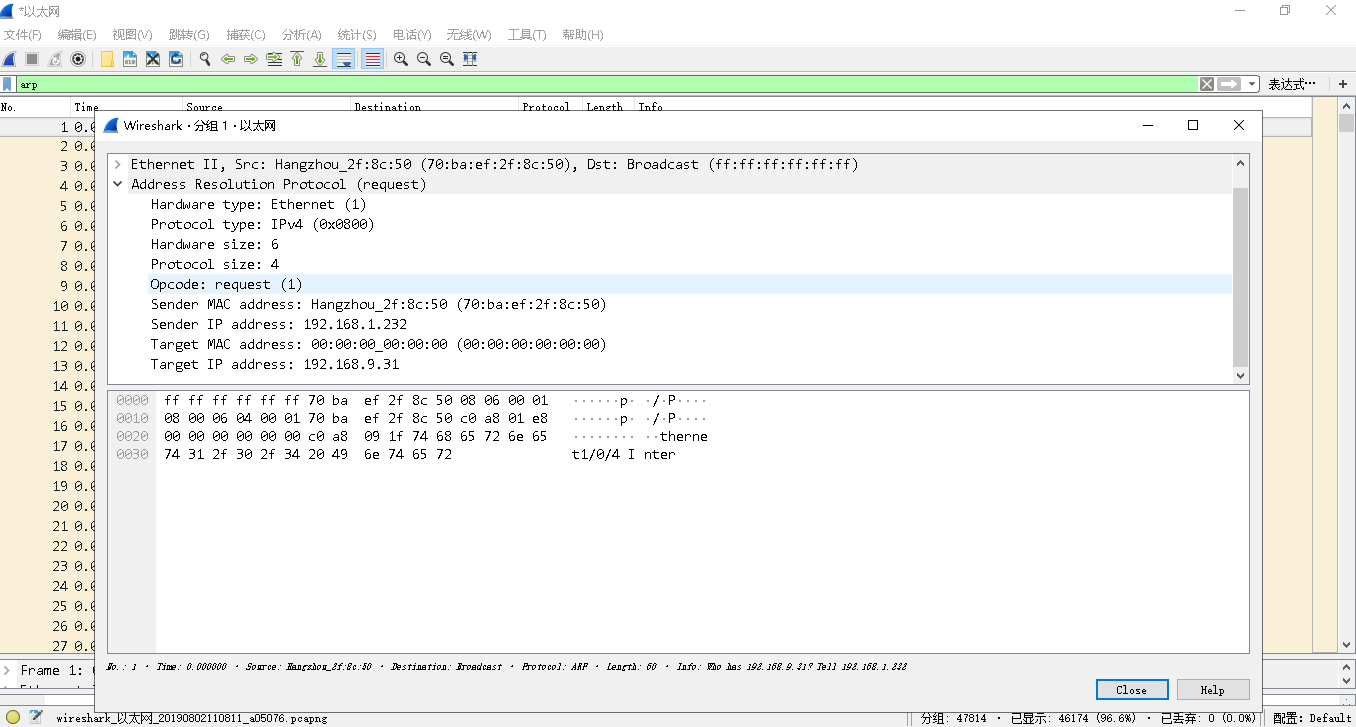Select the Target MAC address field

(x=378, y=344)
